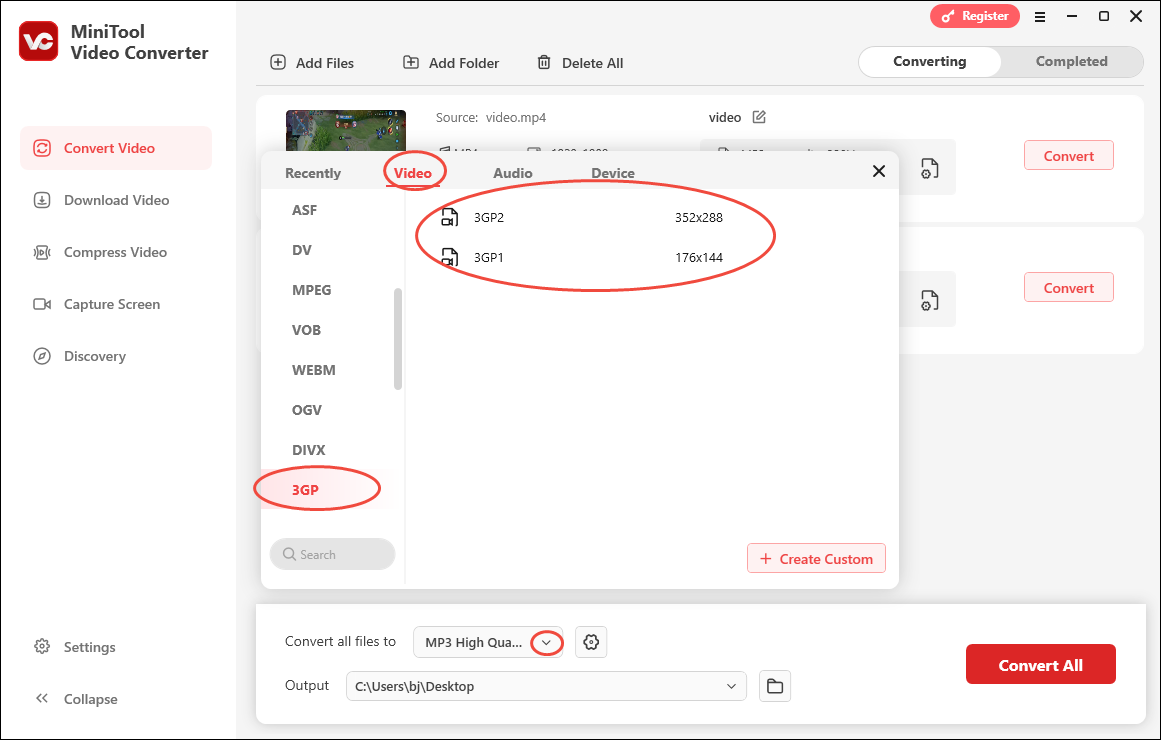Click the Create Custom button

816,559
